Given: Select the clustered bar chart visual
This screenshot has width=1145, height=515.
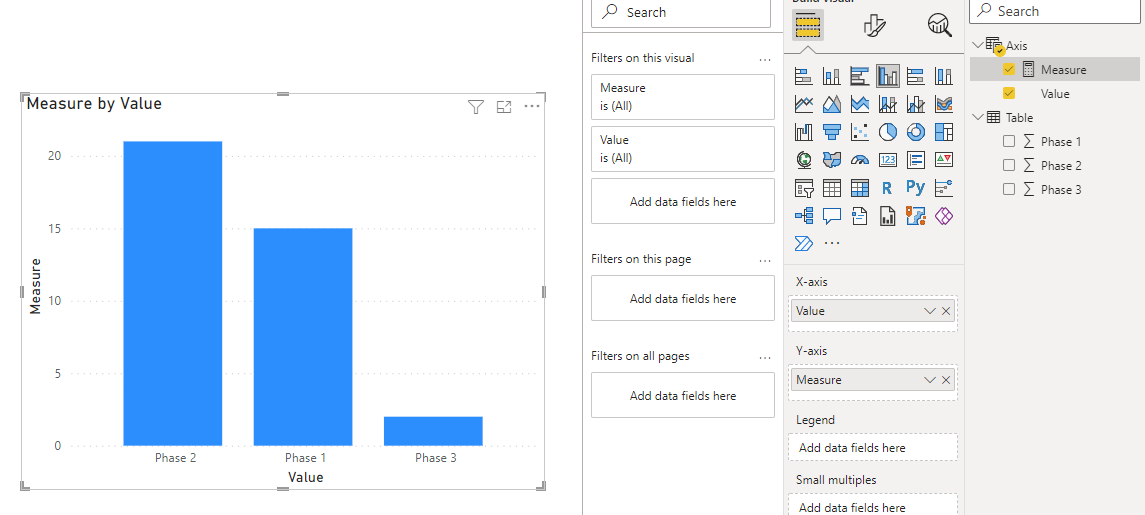Looking at the screenshot, I should click(x=859, y=76).
